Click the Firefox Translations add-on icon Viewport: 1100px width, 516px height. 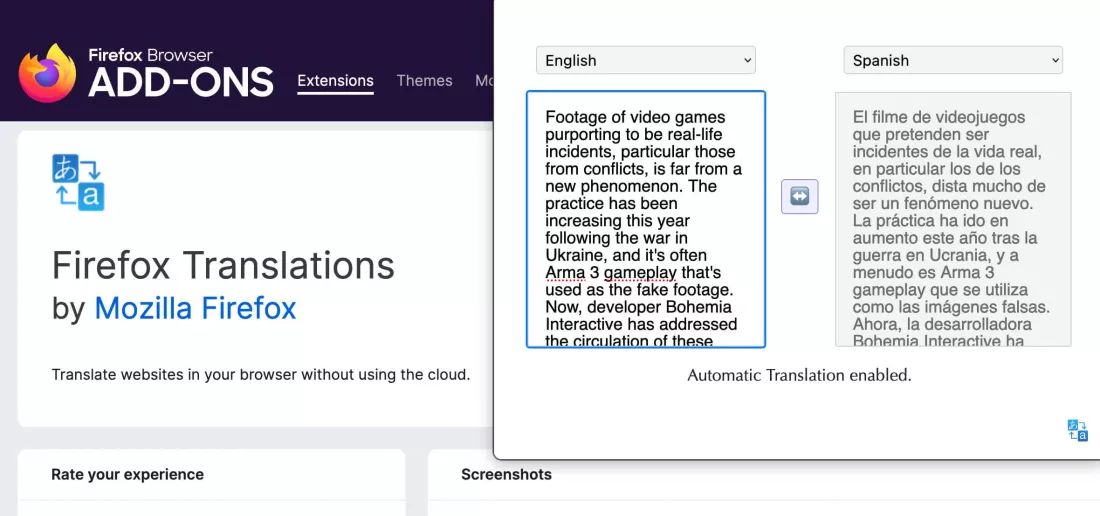pyautogui.click(x=78, y=182)
